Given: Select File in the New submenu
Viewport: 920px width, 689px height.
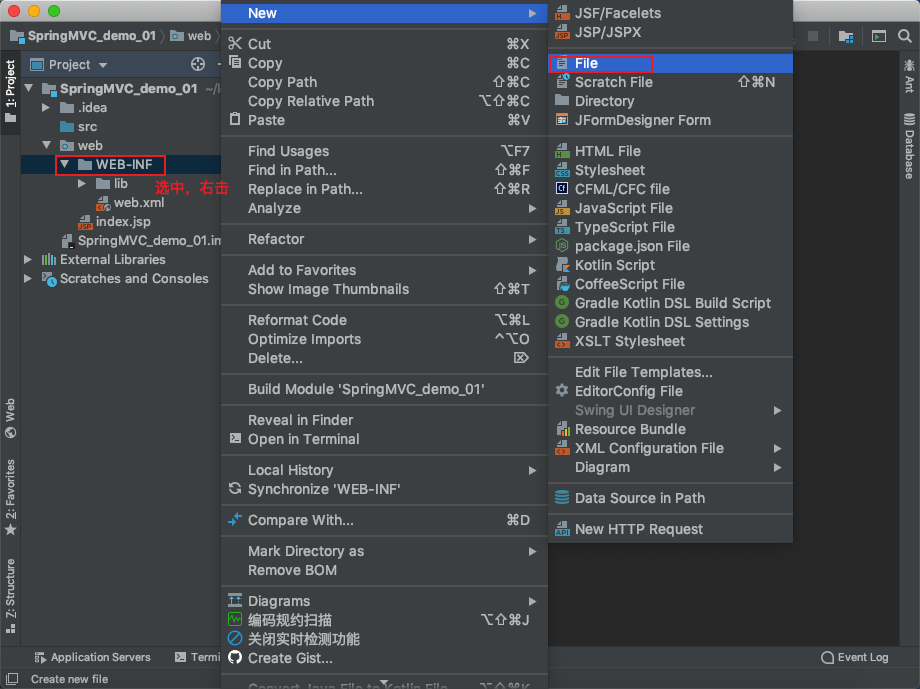Looking at the screenshot, I should click(x=671, y=63).
